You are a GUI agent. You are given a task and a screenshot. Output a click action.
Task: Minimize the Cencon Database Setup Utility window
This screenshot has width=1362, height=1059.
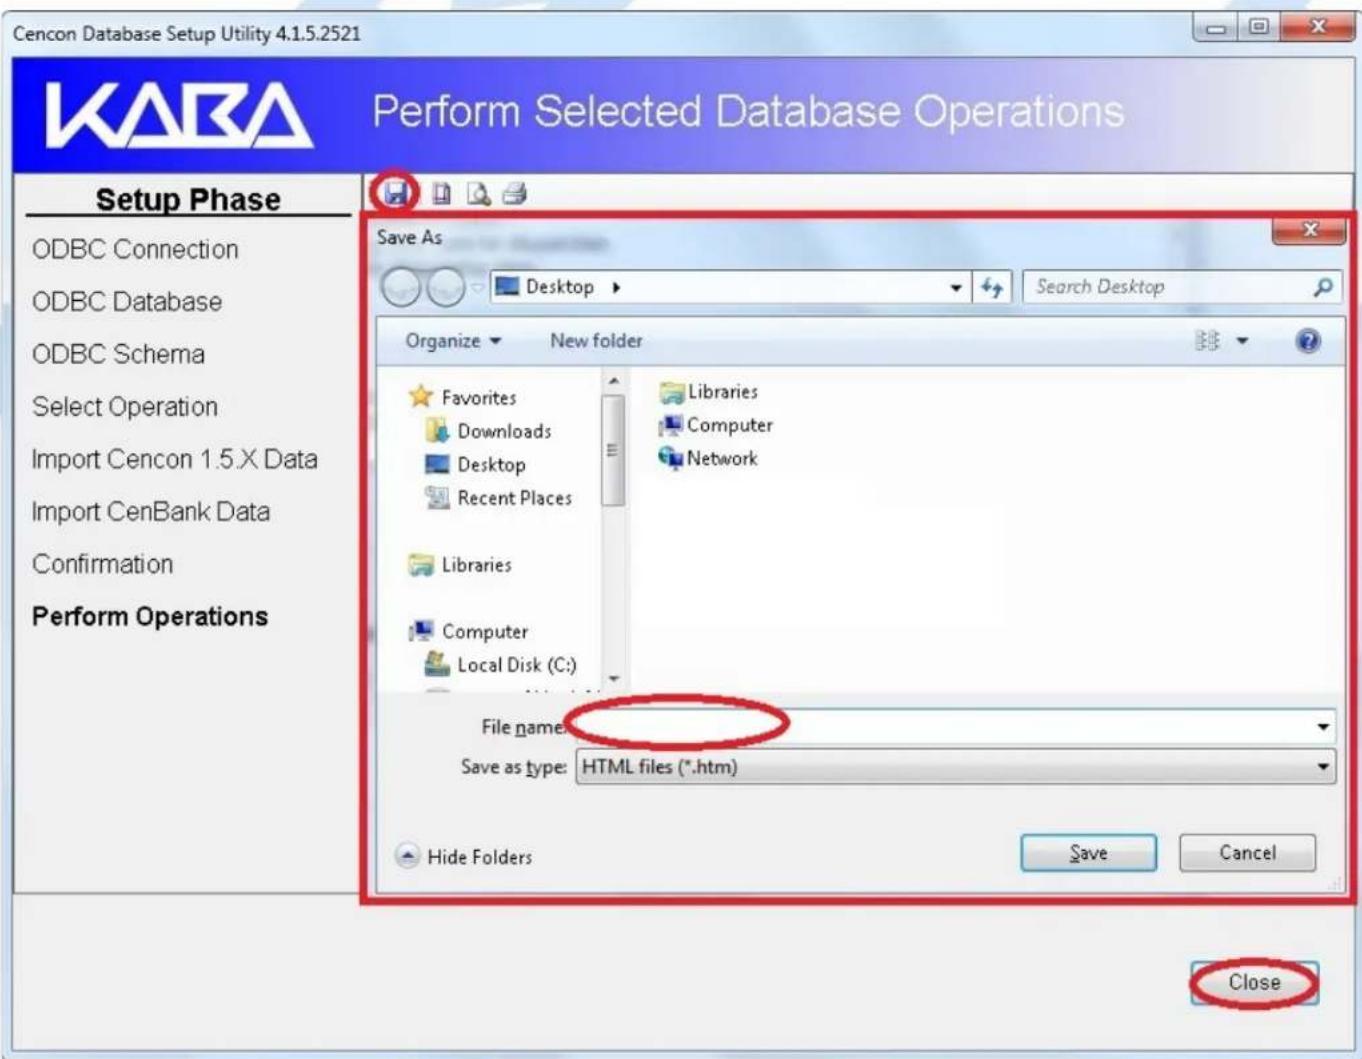pyautogui.click(x=1216, y=28)
